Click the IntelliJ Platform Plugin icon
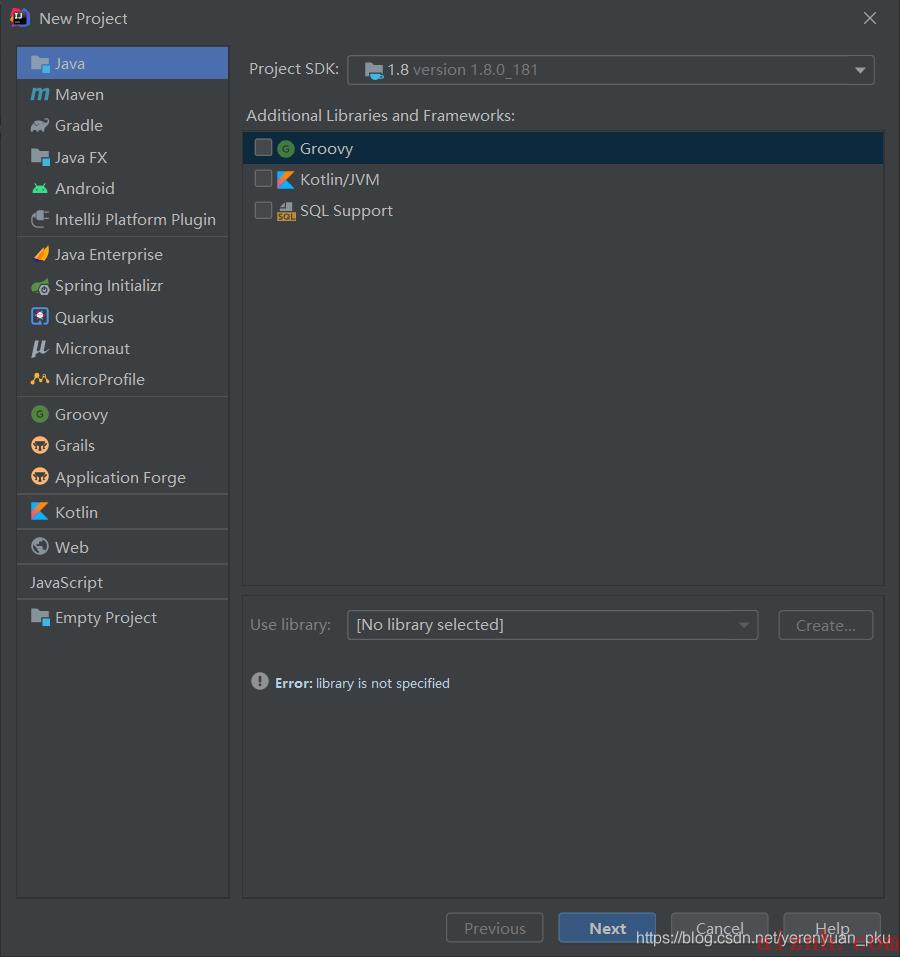 tap(40, 219)
